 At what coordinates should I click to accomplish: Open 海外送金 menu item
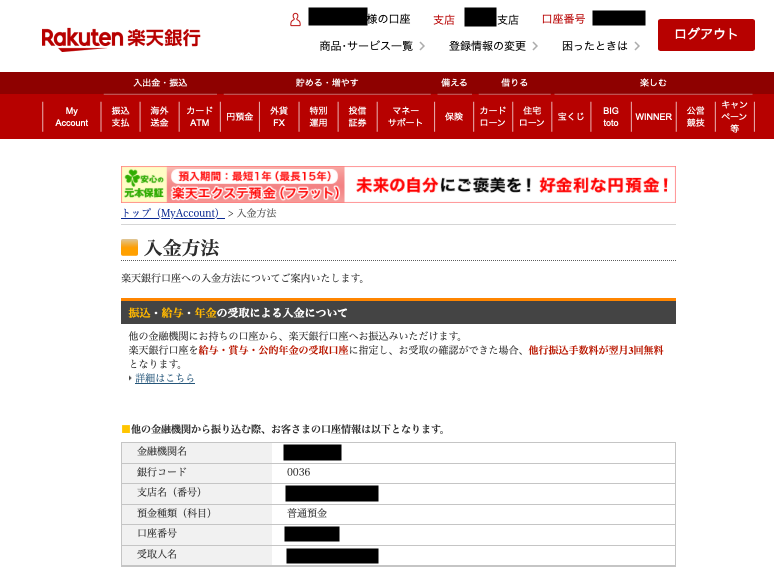click(159, 117)
